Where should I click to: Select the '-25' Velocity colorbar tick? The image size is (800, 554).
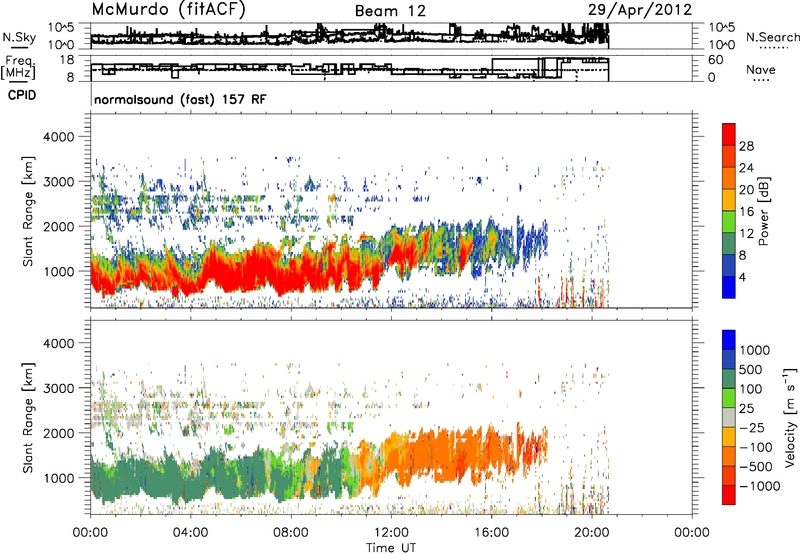point(752,428)
